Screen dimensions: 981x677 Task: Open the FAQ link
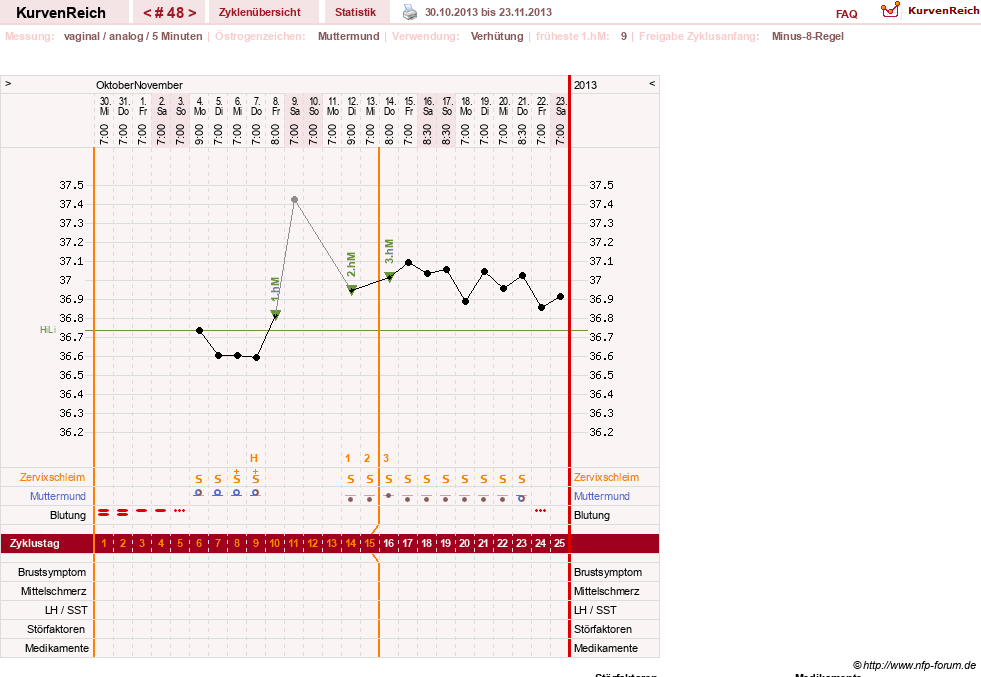point(846,14)
